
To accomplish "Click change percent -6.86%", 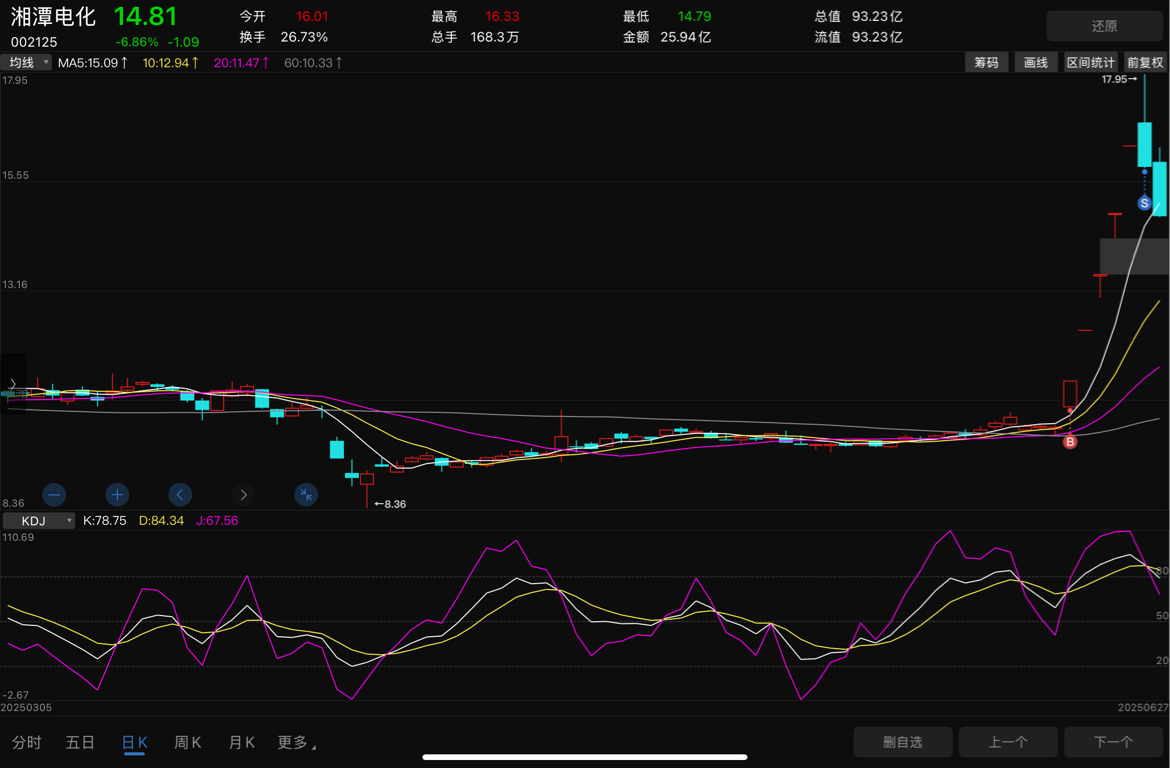I will click(137, 42).
